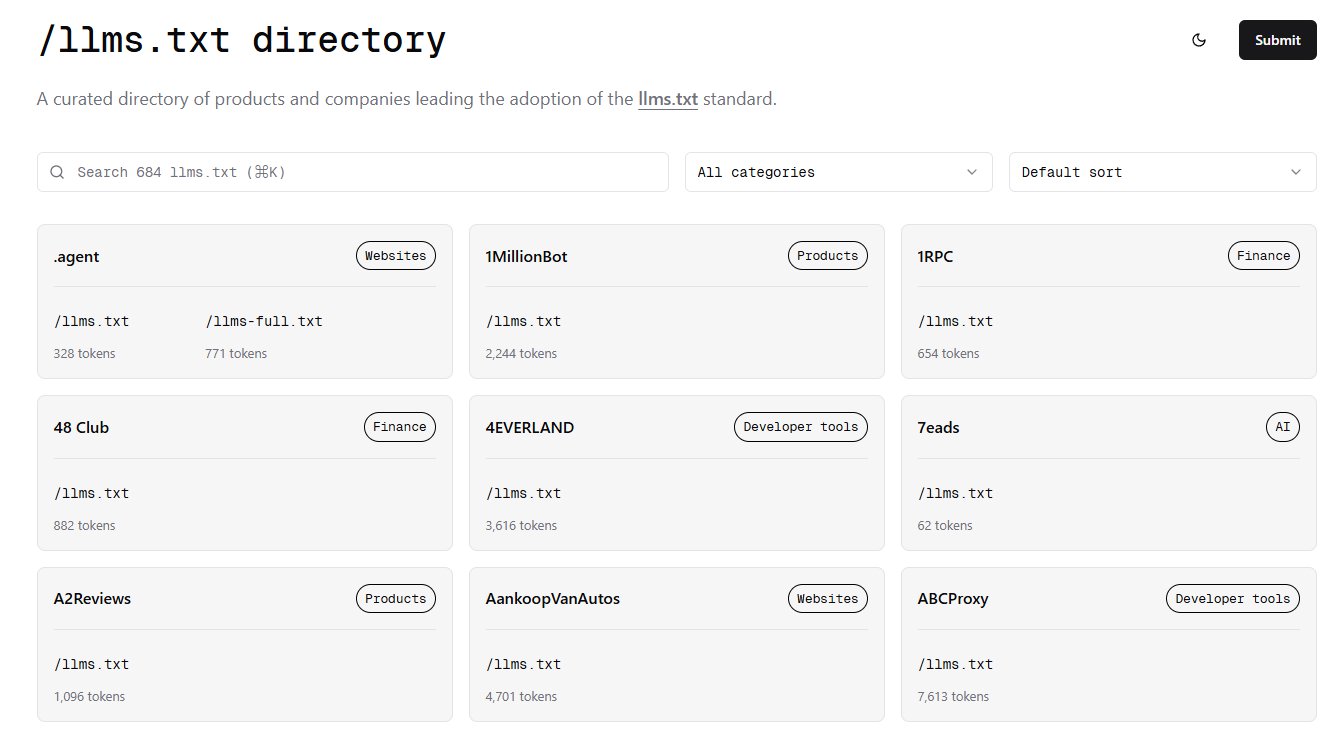Toggle dark mode with the moon icon
The width and height of the screenshot is (1335, 729).
point(1199,40)
